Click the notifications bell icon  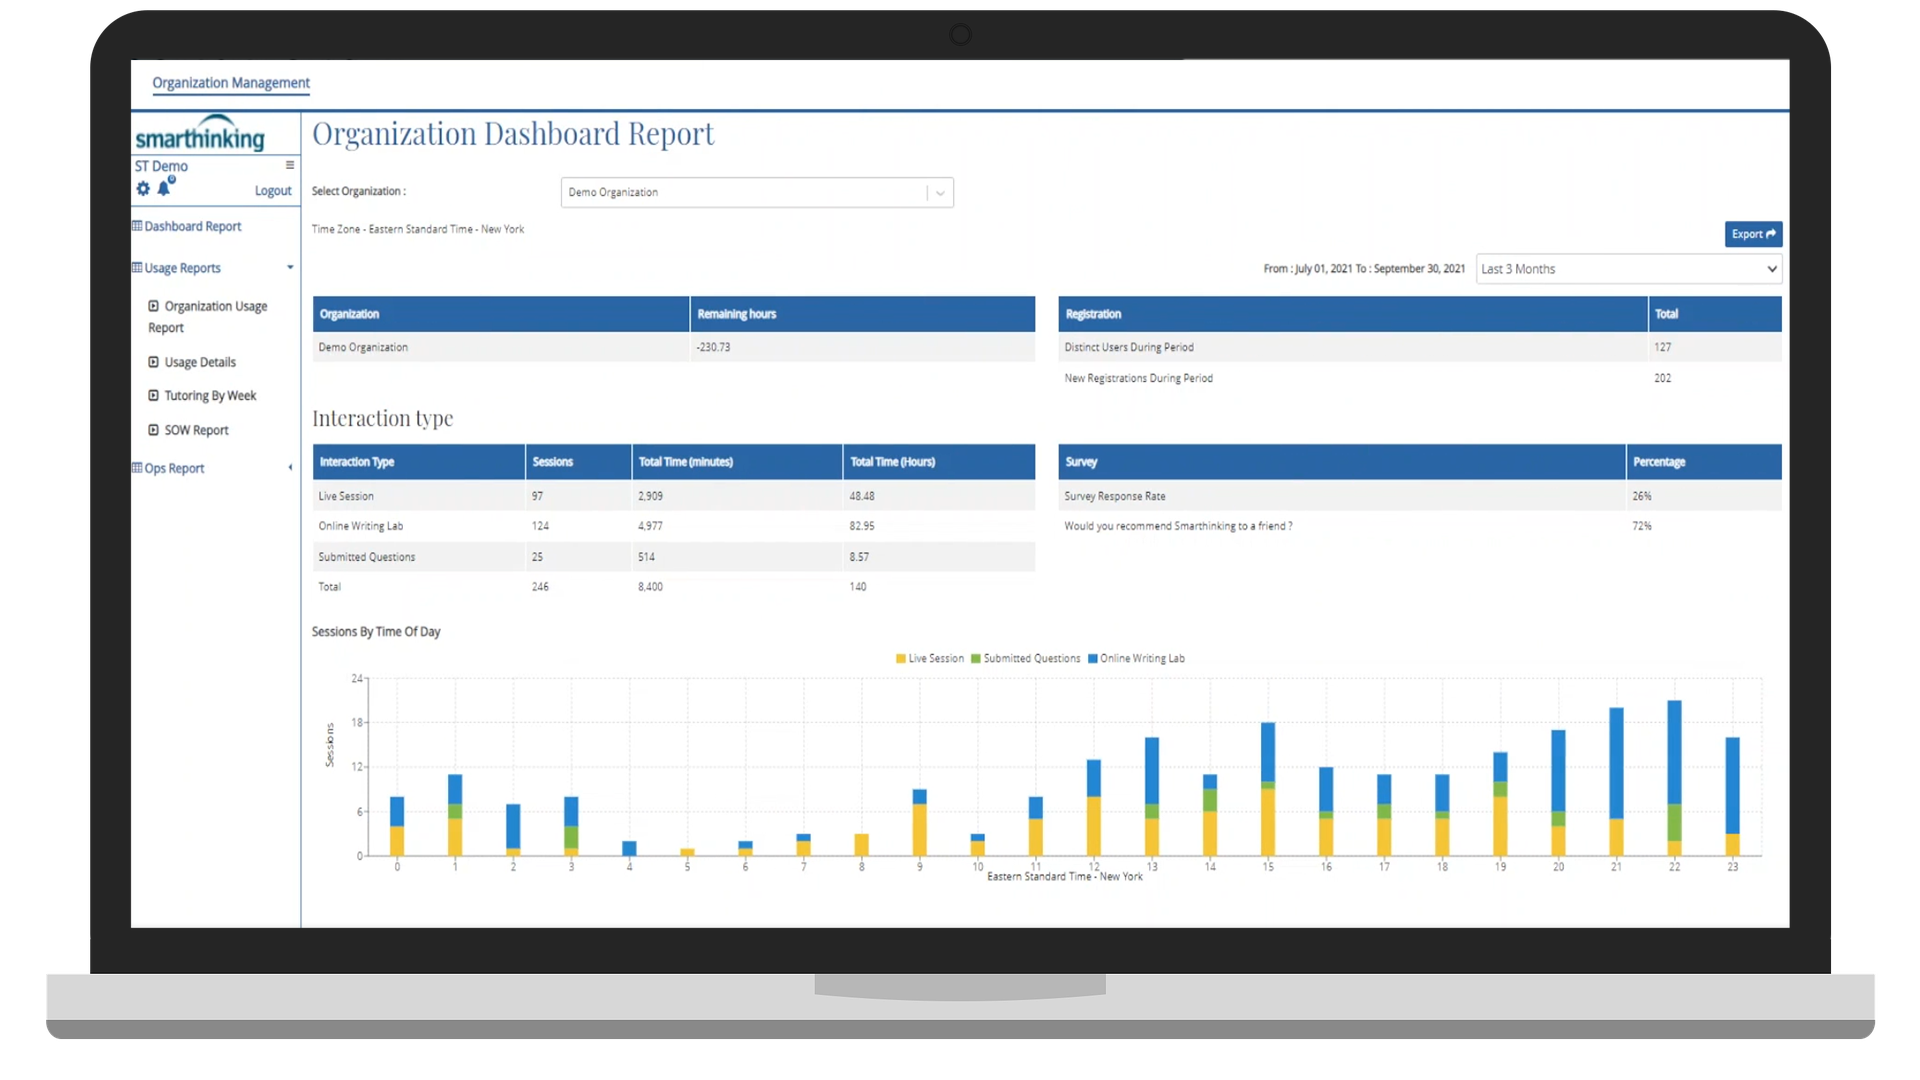click(x=164, y=188)
